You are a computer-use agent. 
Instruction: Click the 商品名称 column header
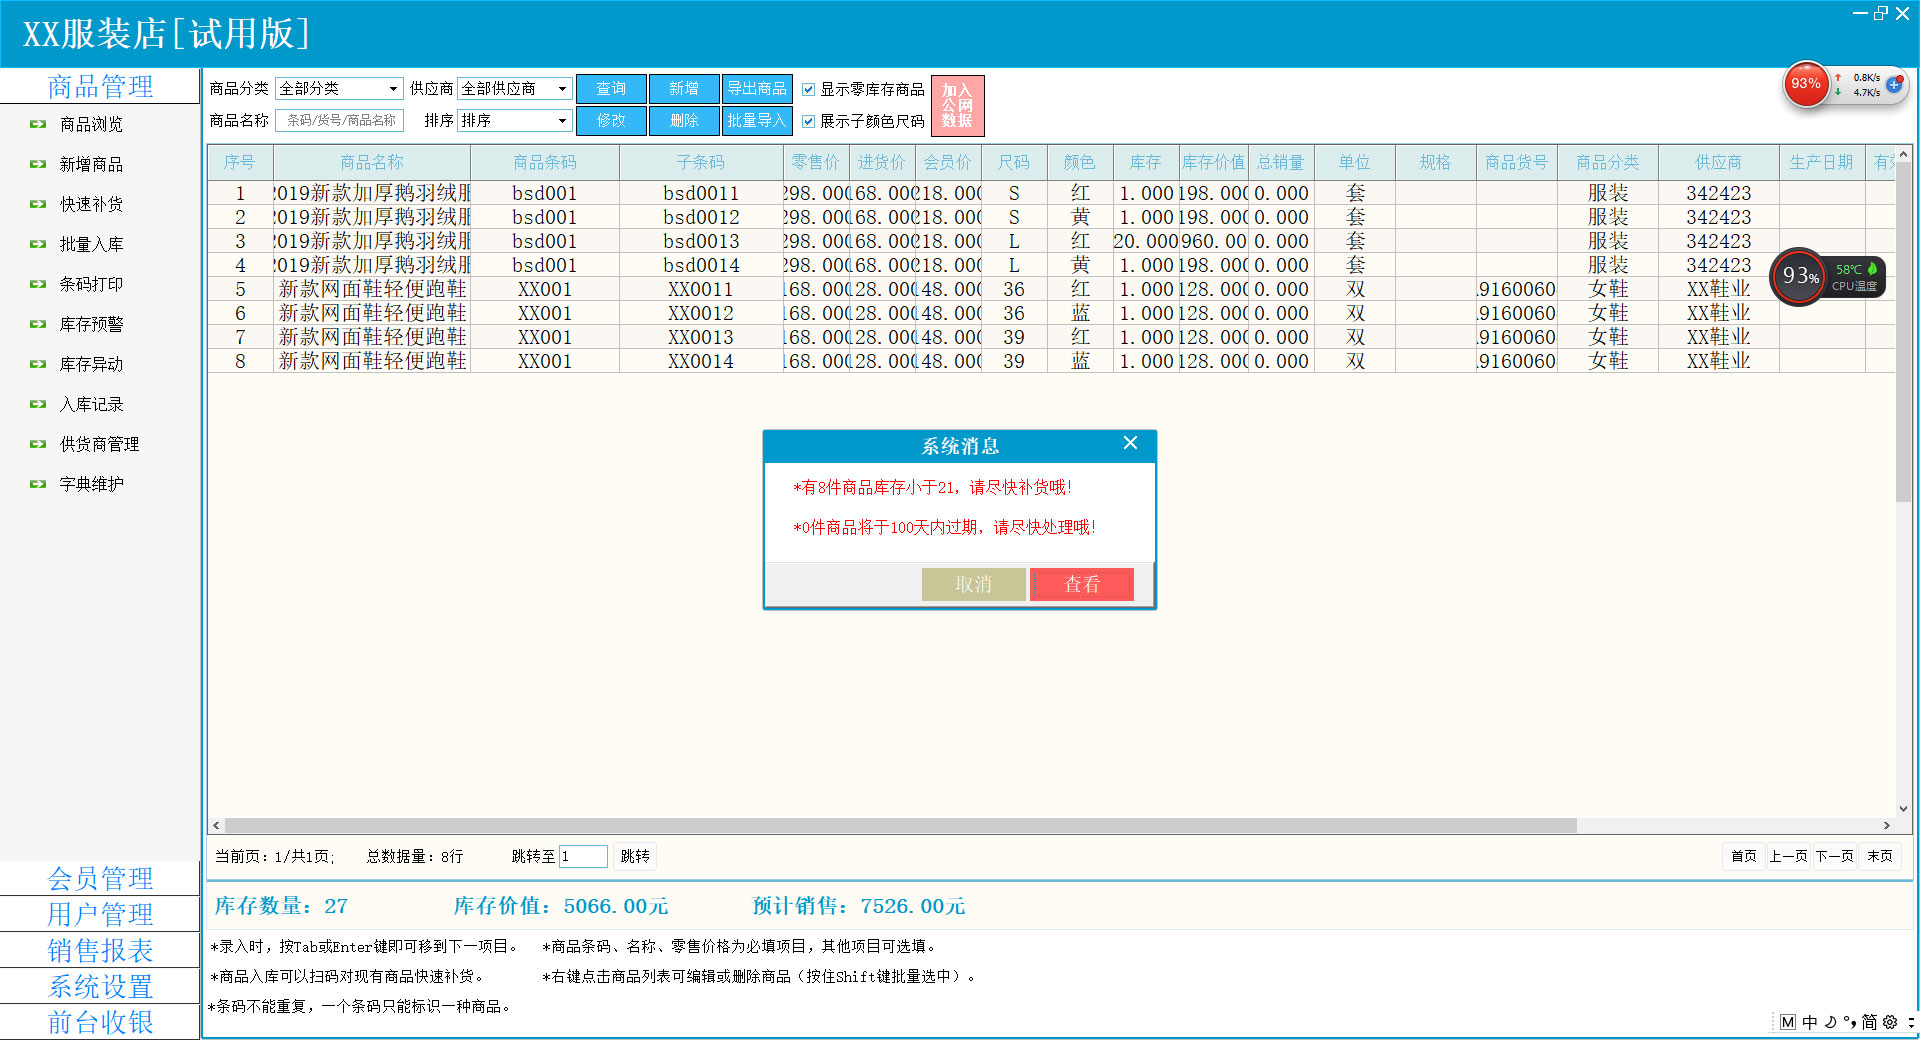click(x=372, y=162)
